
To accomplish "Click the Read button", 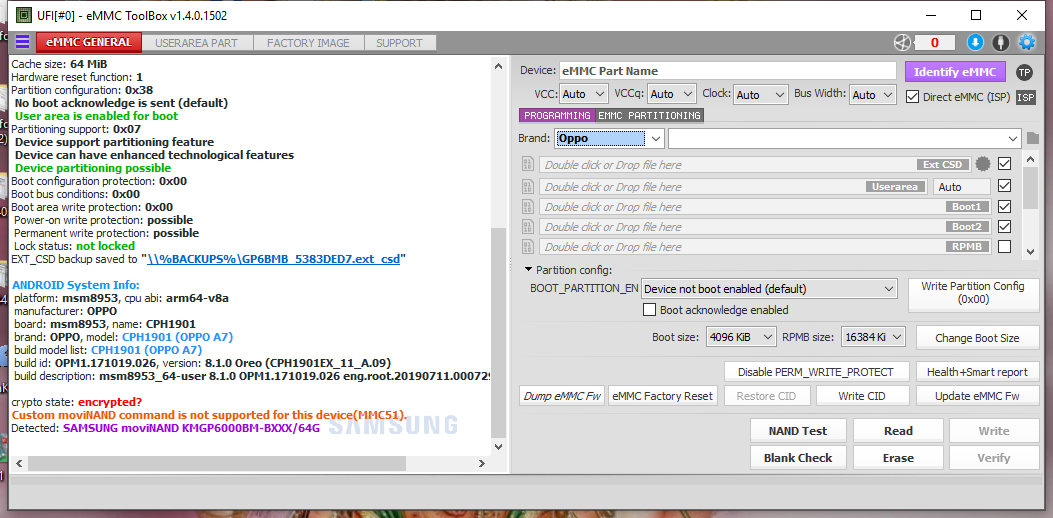I will click(x=898, y=431).
